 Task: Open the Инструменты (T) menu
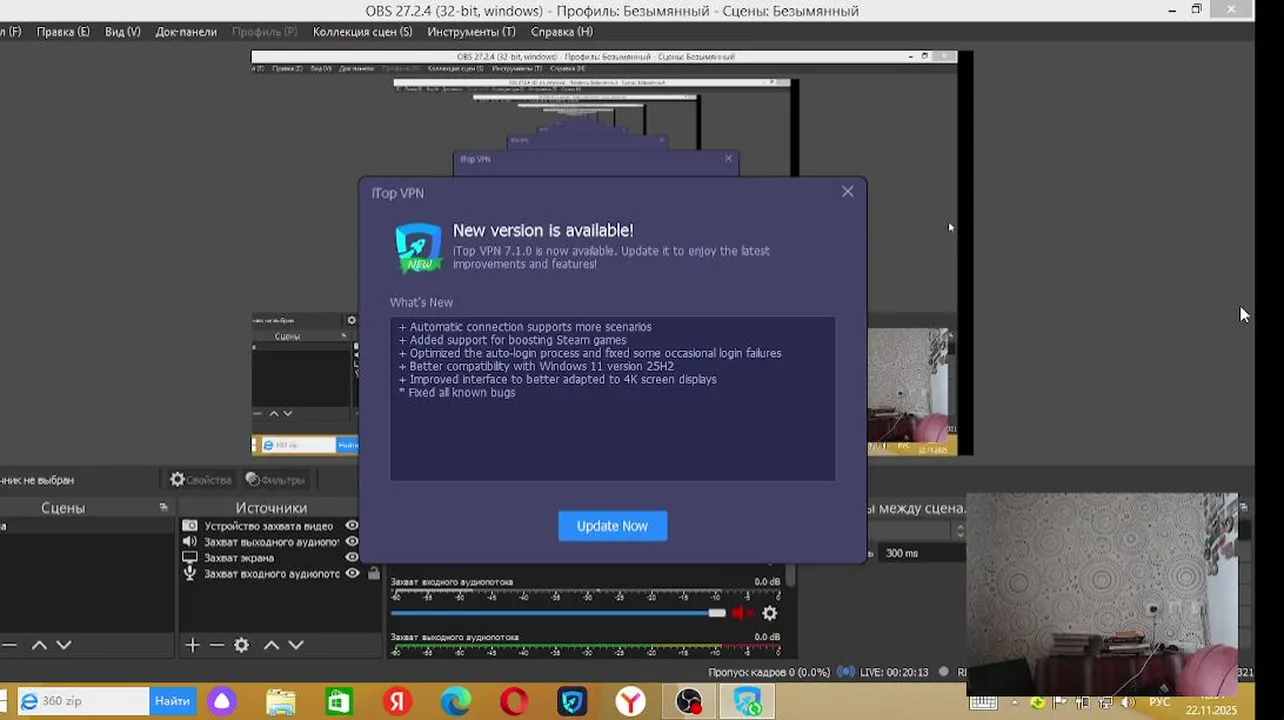(471, 32)
